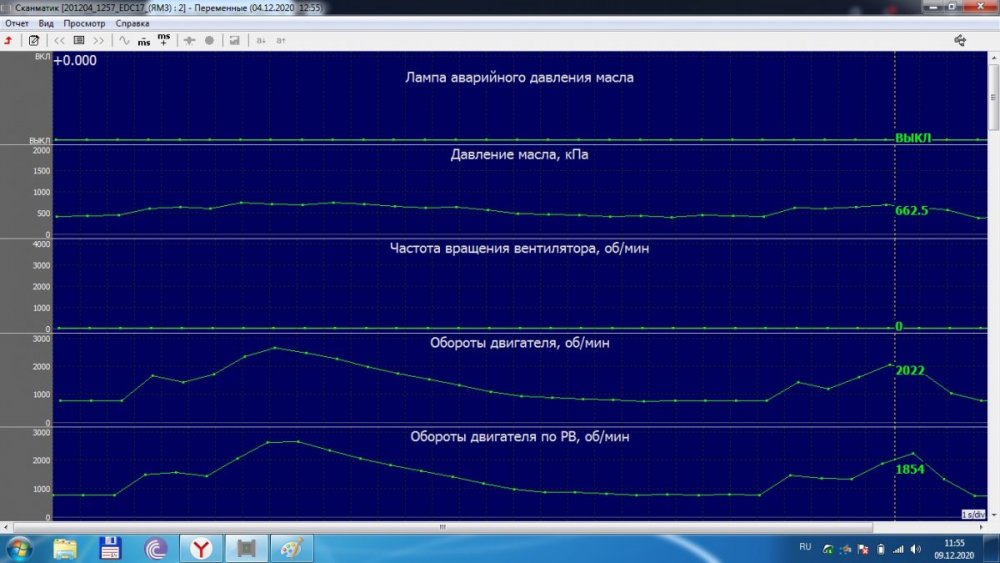Click the round record toolbar icon

209,40
